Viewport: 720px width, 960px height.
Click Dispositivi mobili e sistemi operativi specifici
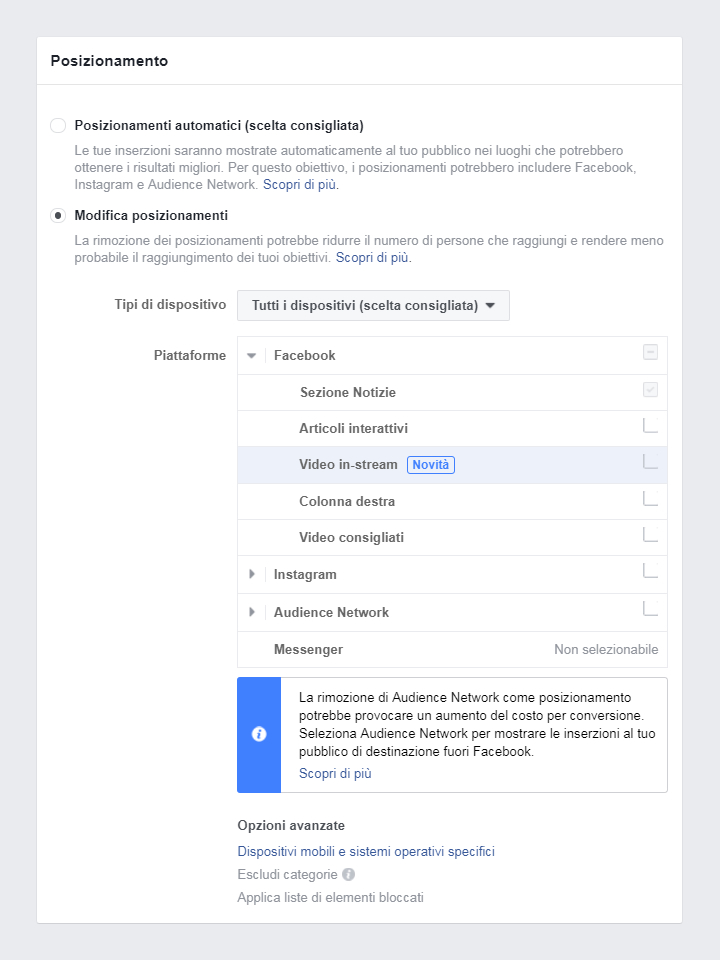click(x=365, y=851)
